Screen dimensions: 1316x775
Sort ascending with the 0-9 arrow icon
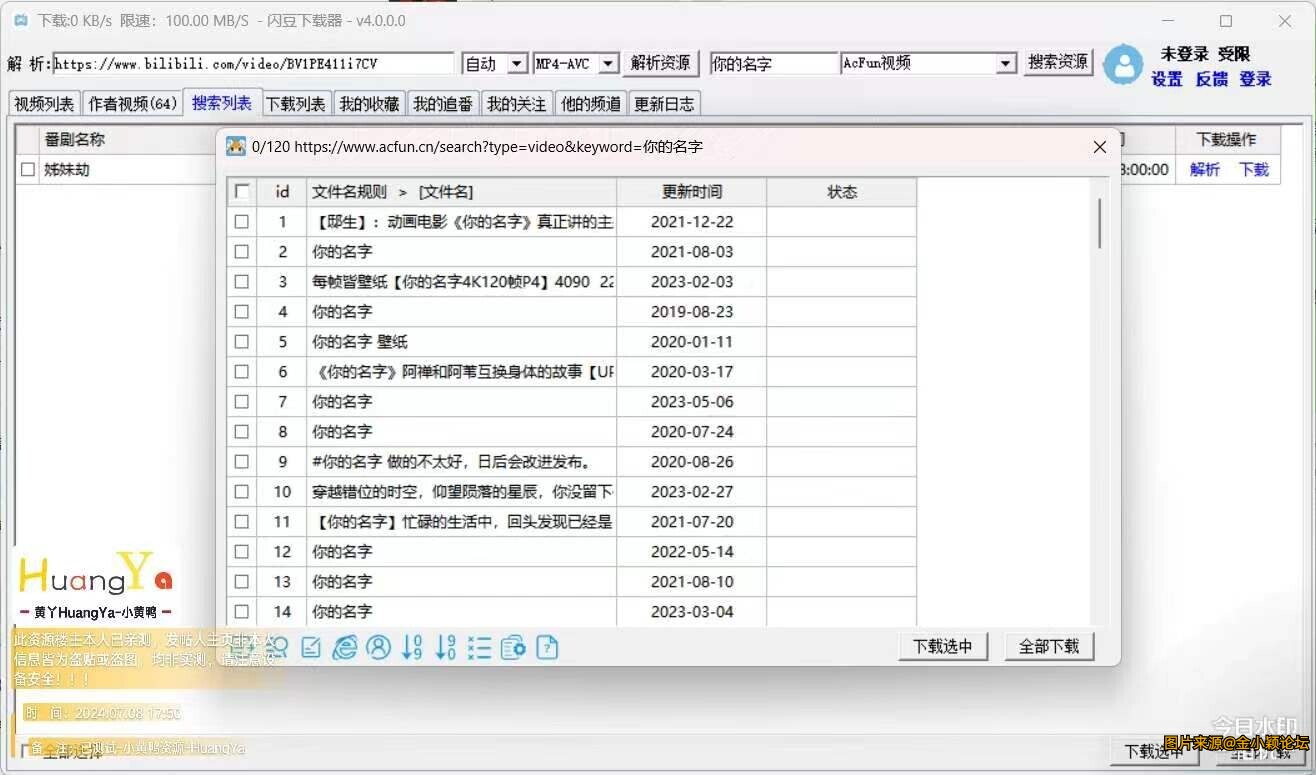412,648
